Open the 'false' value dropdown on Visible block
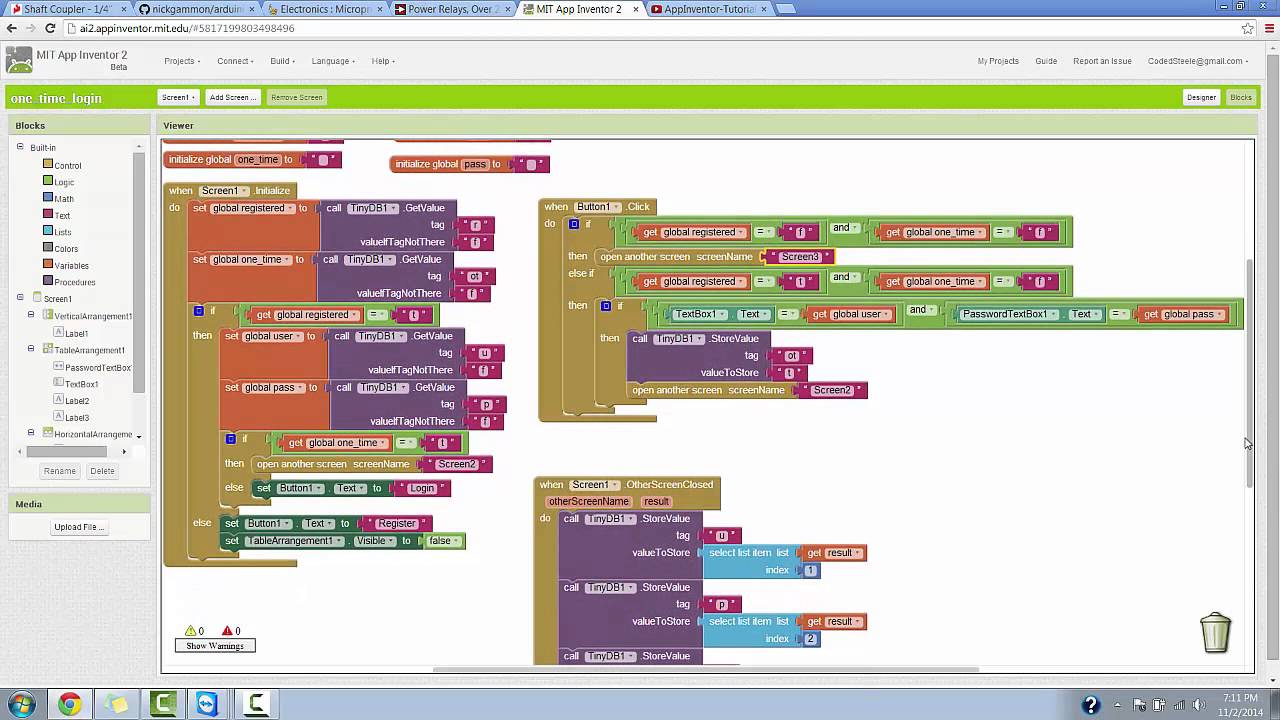 click(444, 541)
